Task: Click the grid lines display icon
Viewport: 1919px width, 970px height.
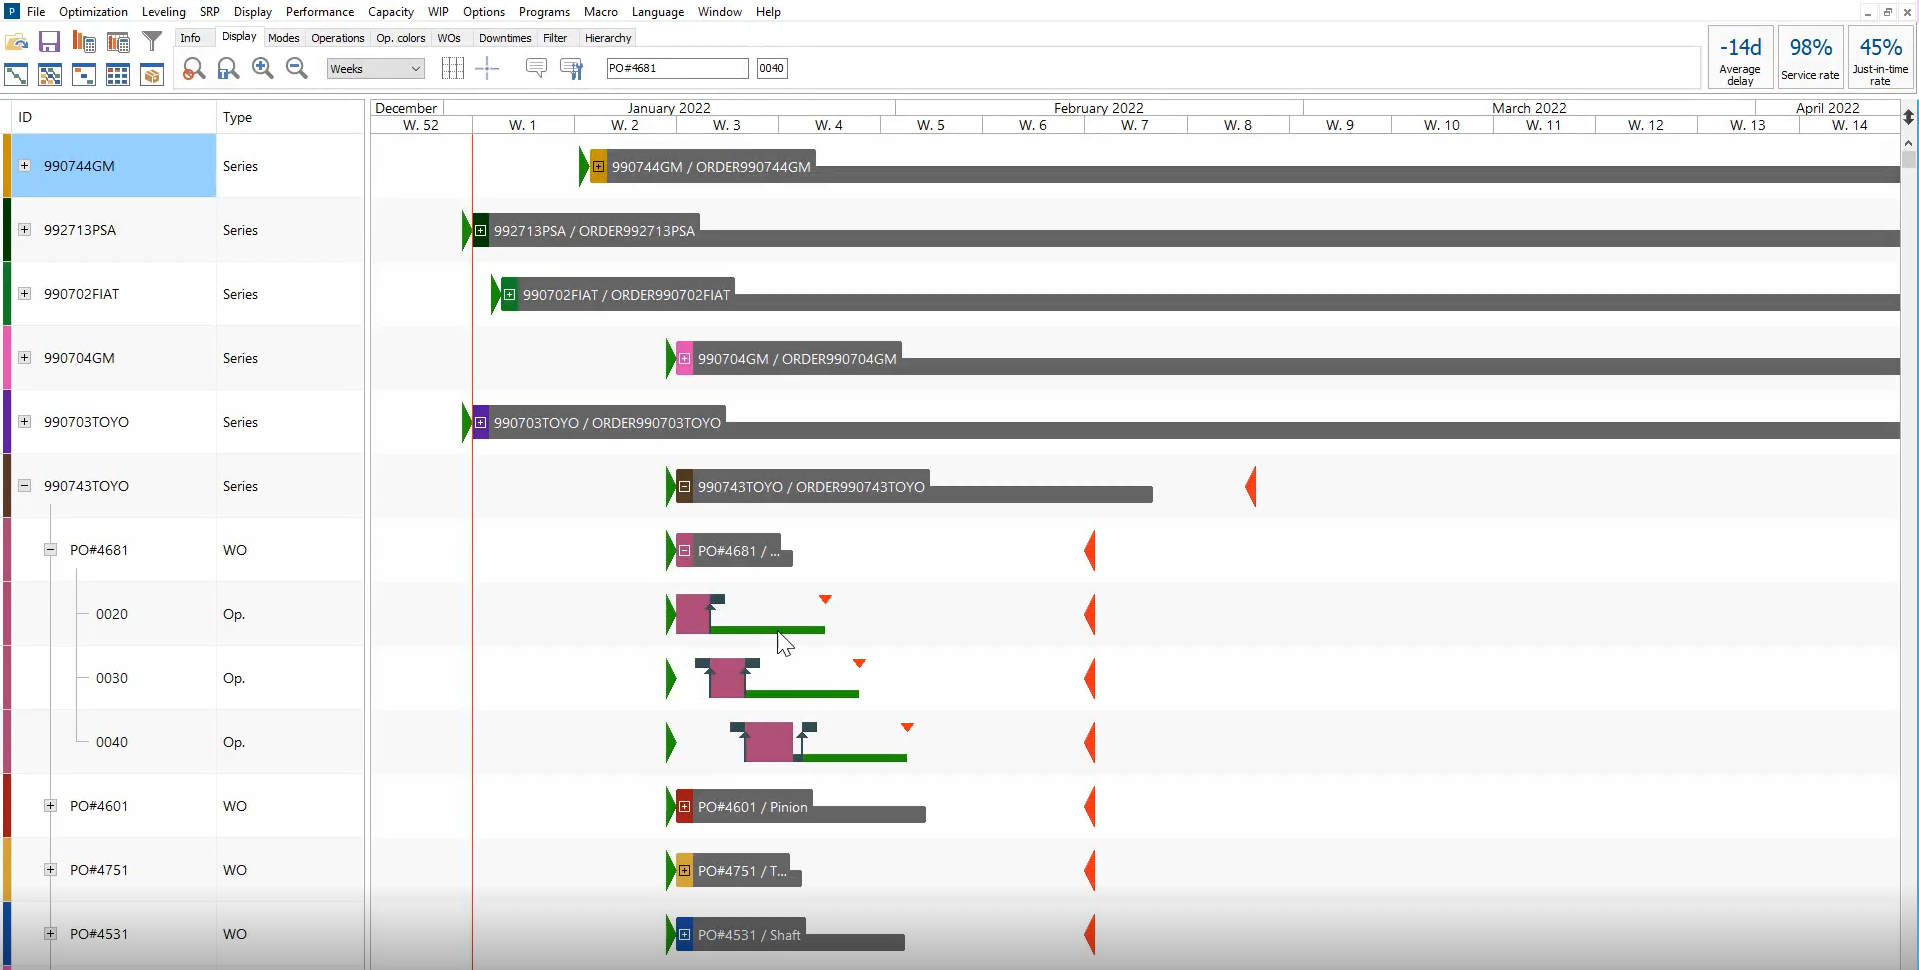Action: (452, 68)
